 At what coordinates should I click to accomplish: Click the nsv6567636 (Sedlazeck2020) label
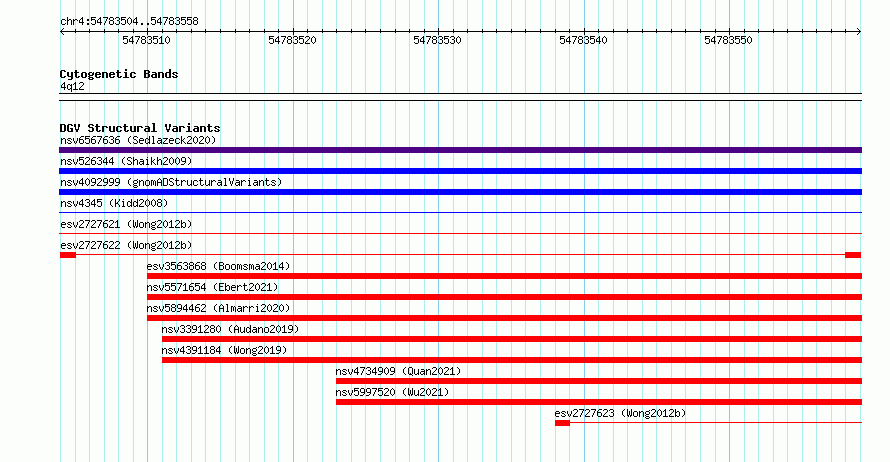tap(138, 140)
